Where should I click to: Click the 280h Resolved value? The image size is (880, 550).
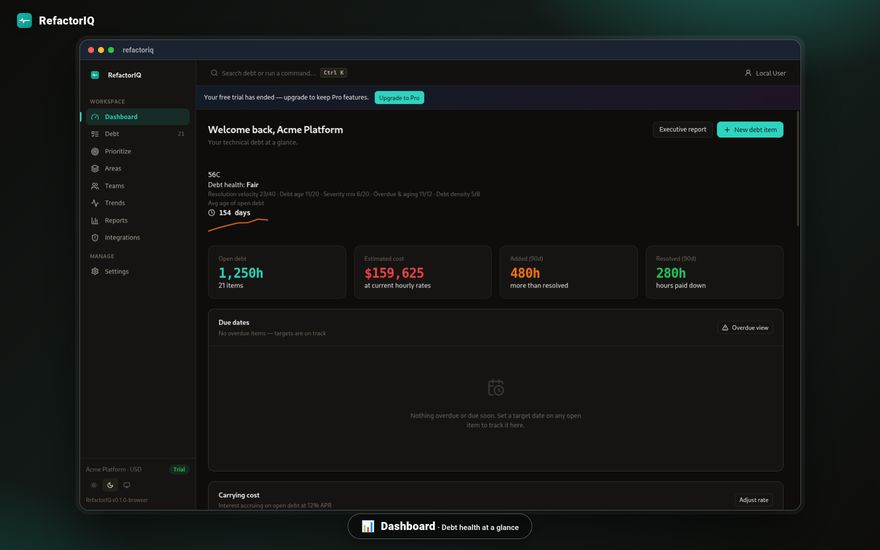coord(671,273)
